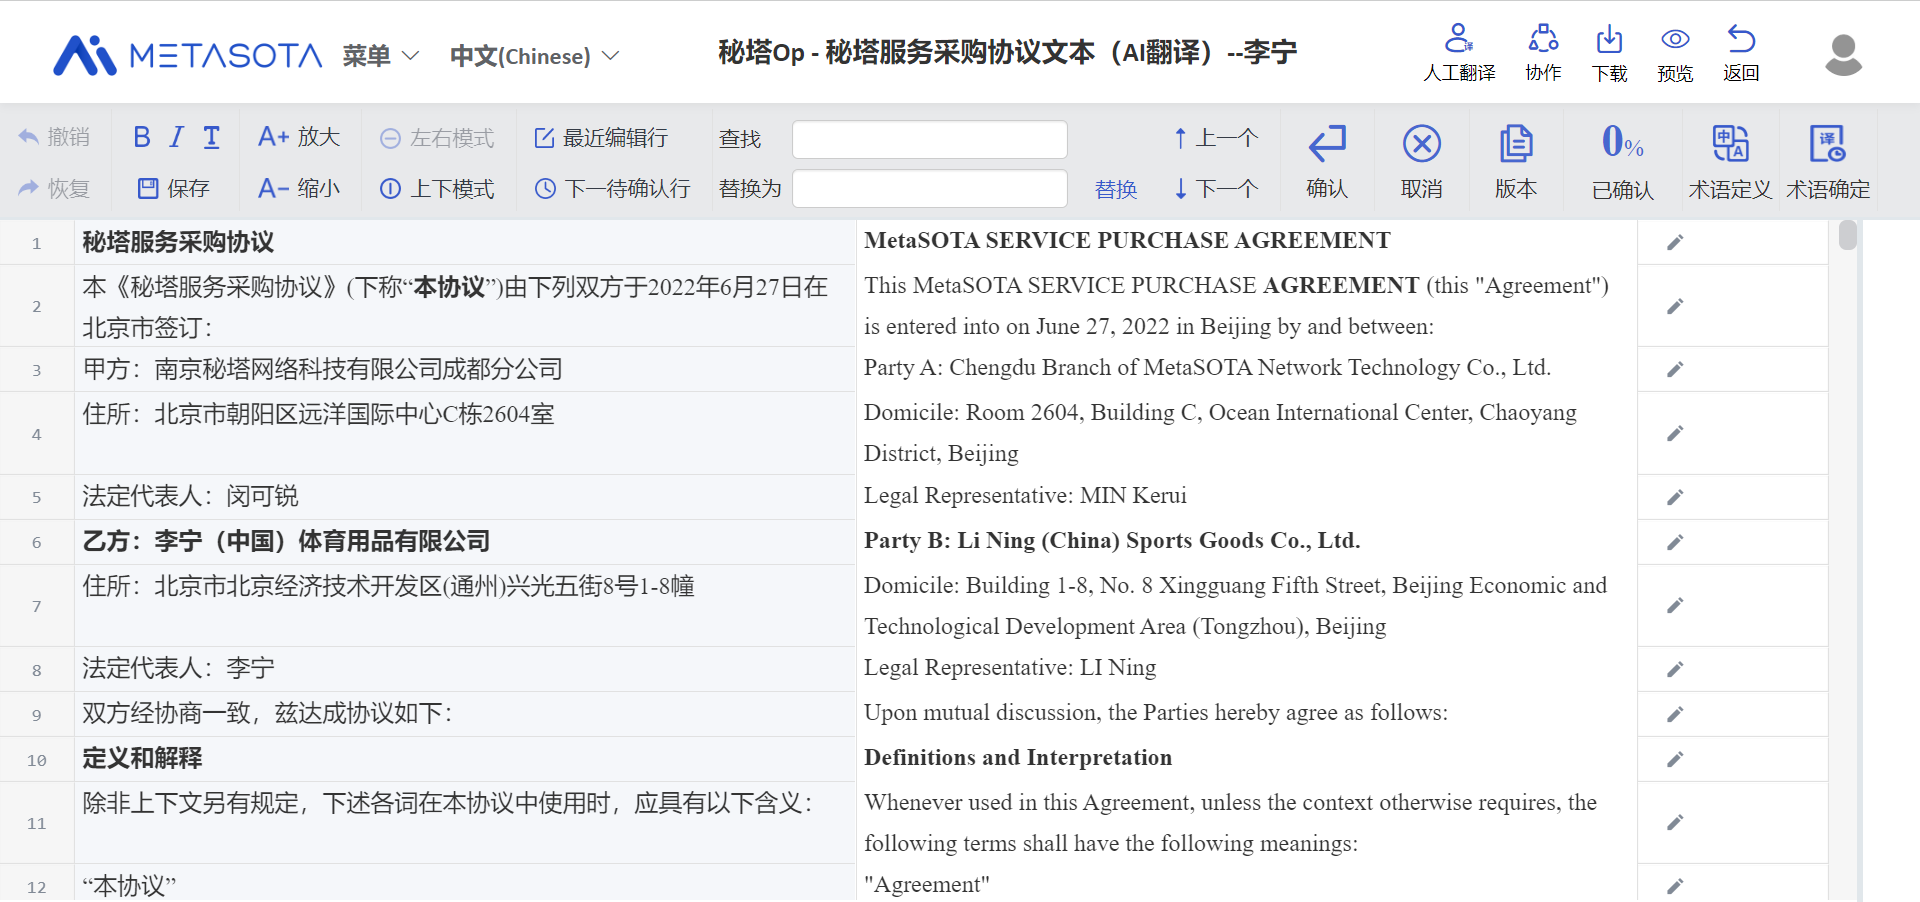
Task: Click the 下载 download icon
Action: (1609, 53)
